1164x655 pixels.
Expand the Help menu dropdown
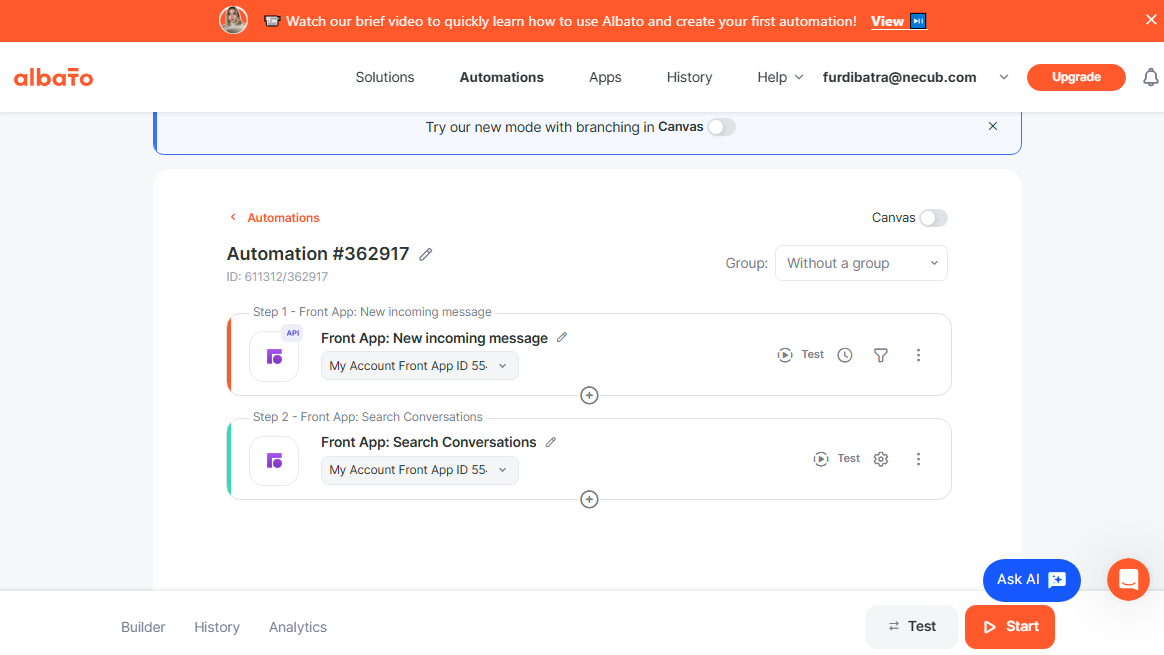780,77
